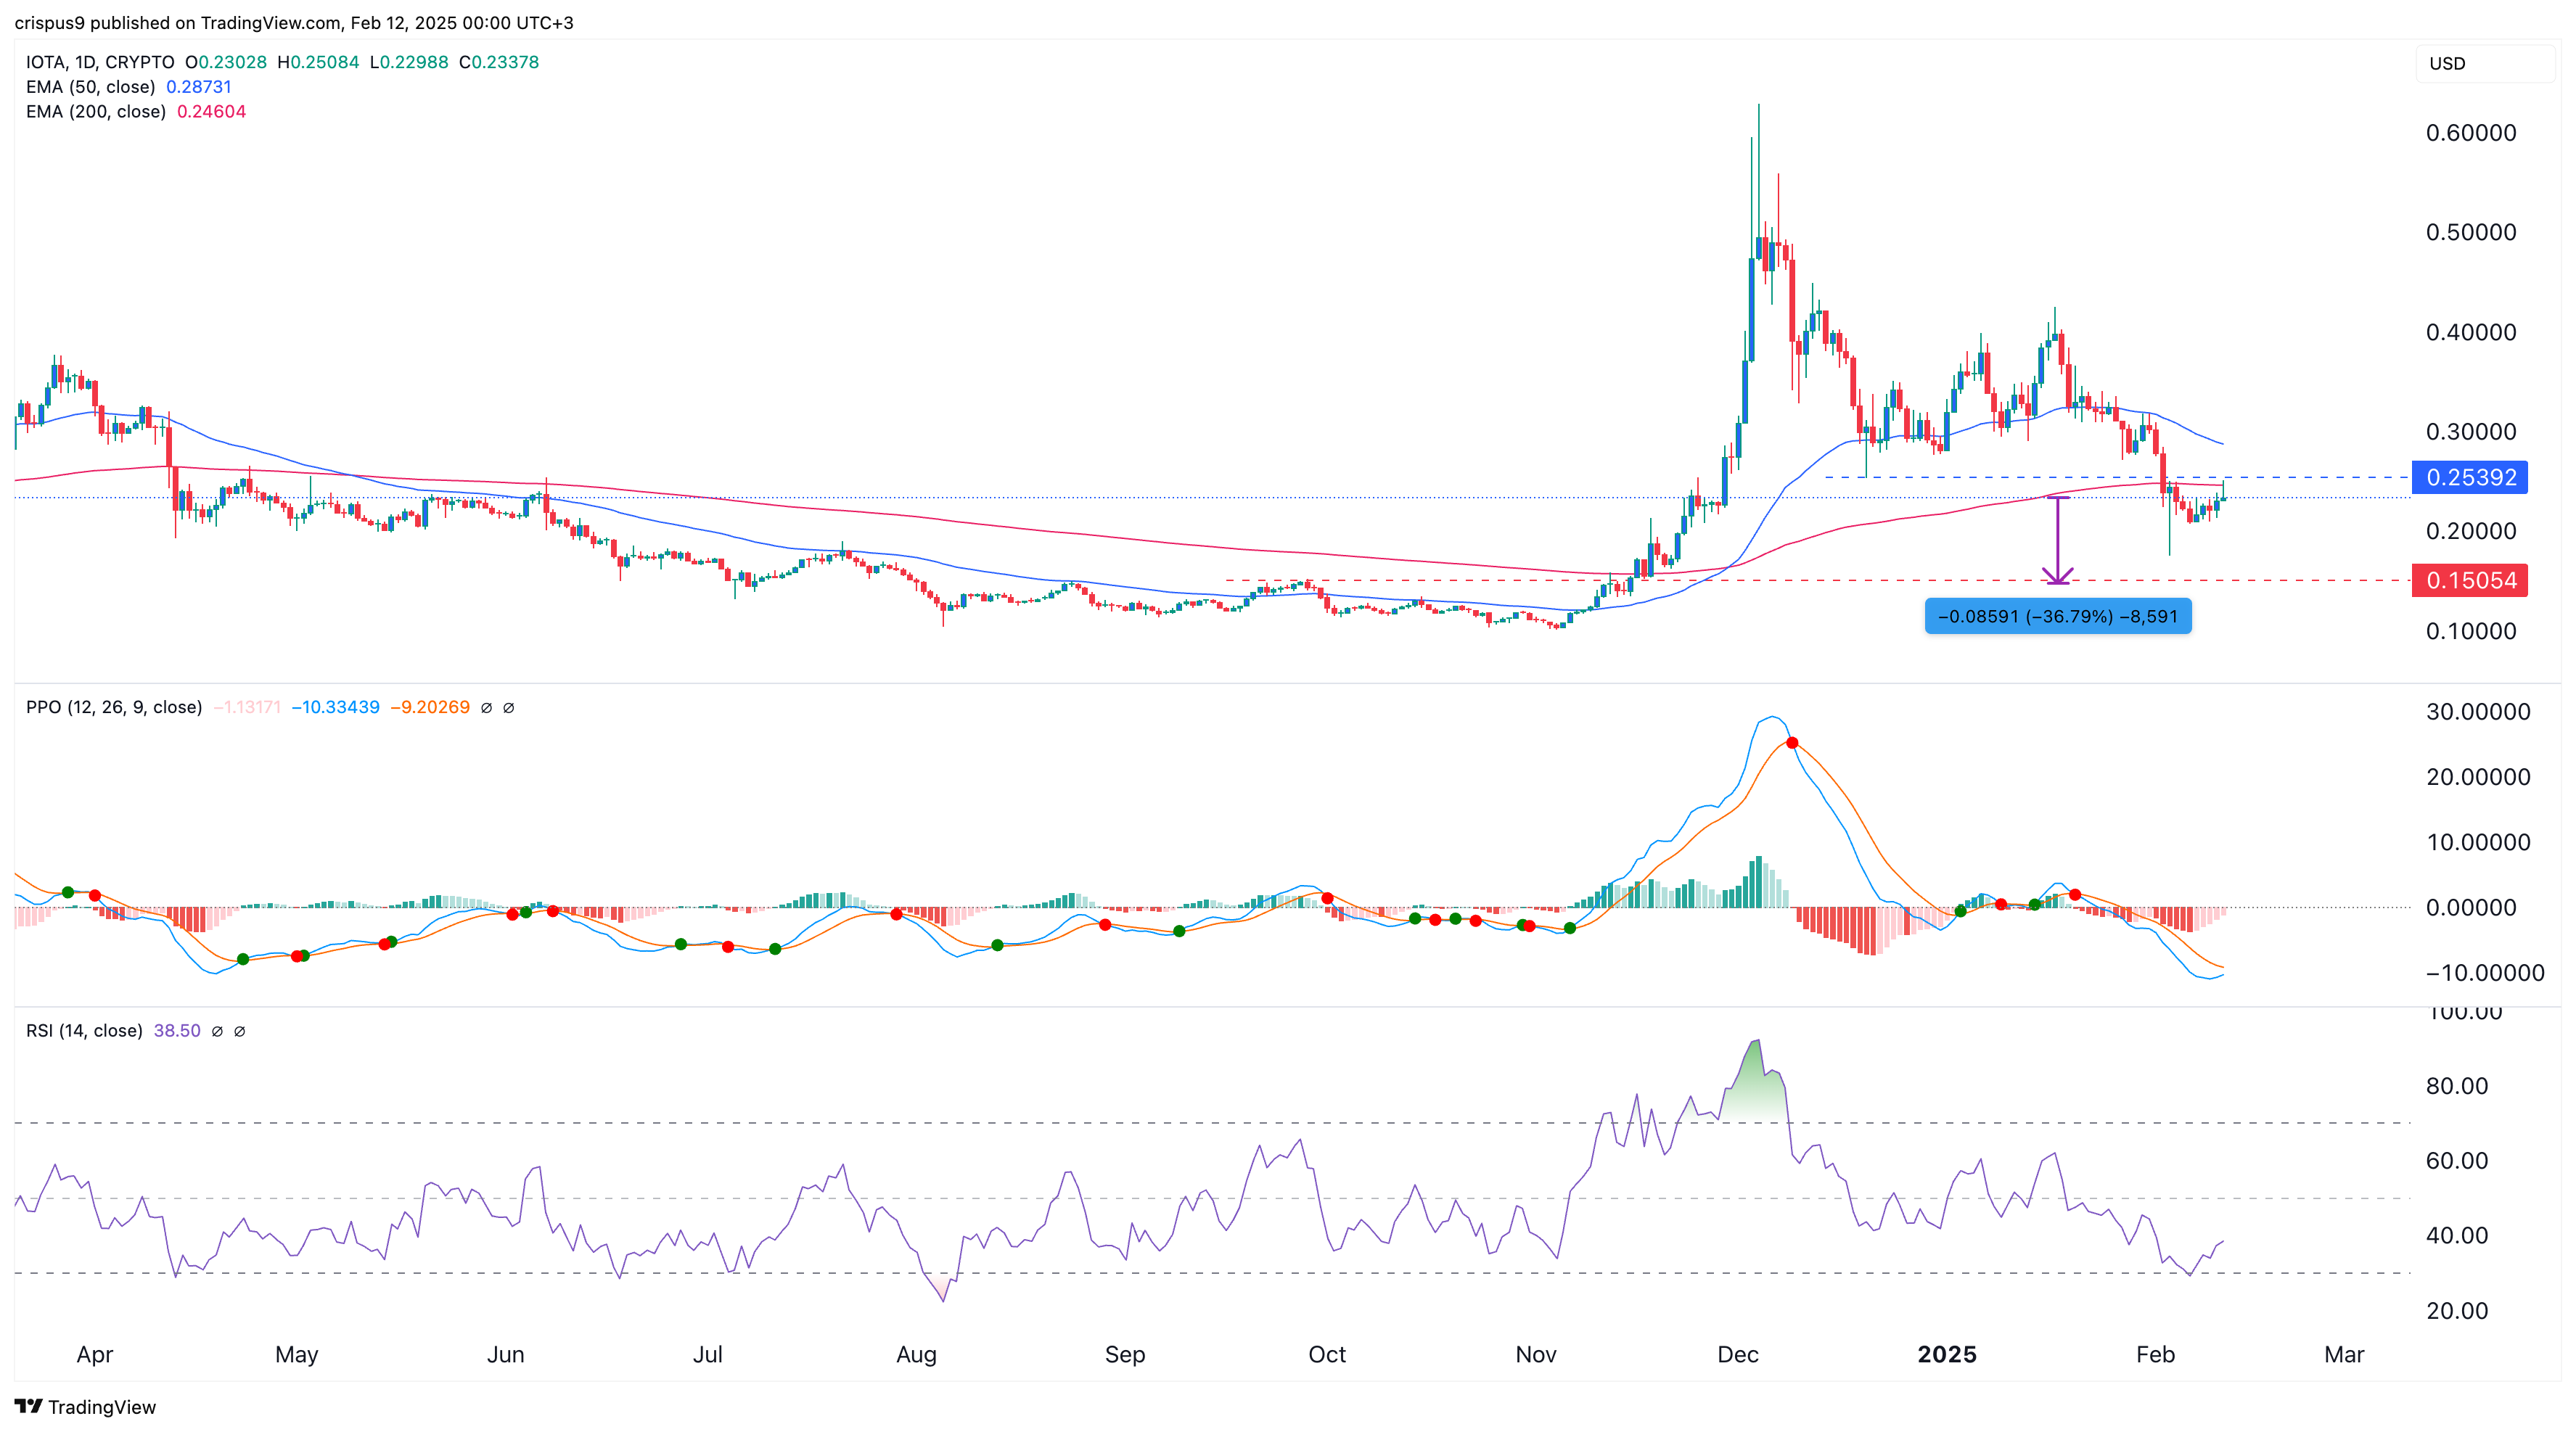Screen dimensions: 2576x1432
Task: Click the 0.40000 price axis label
Action: (2471, 332)
